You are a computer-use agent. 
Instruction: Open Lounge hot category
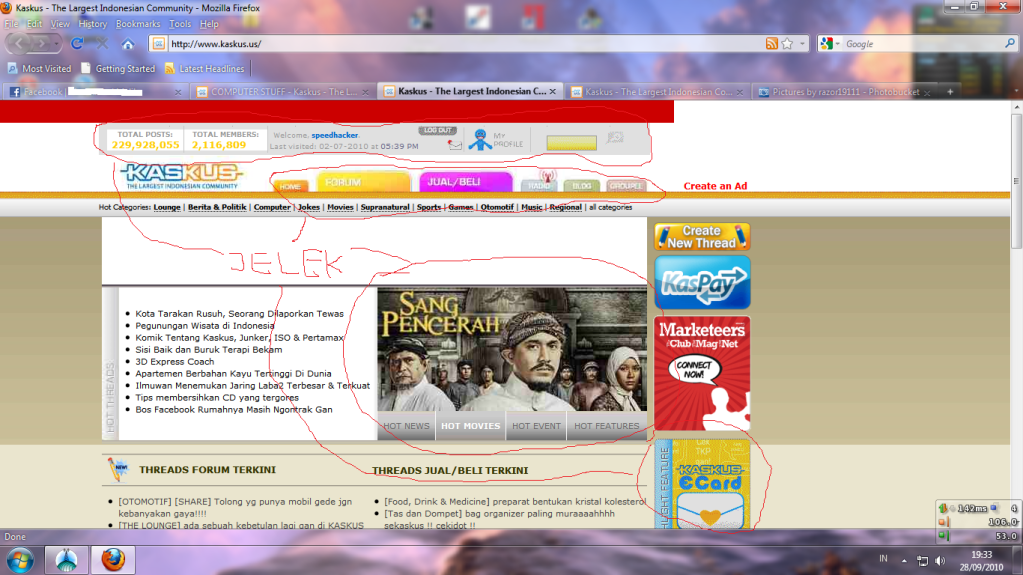point(167,207)
